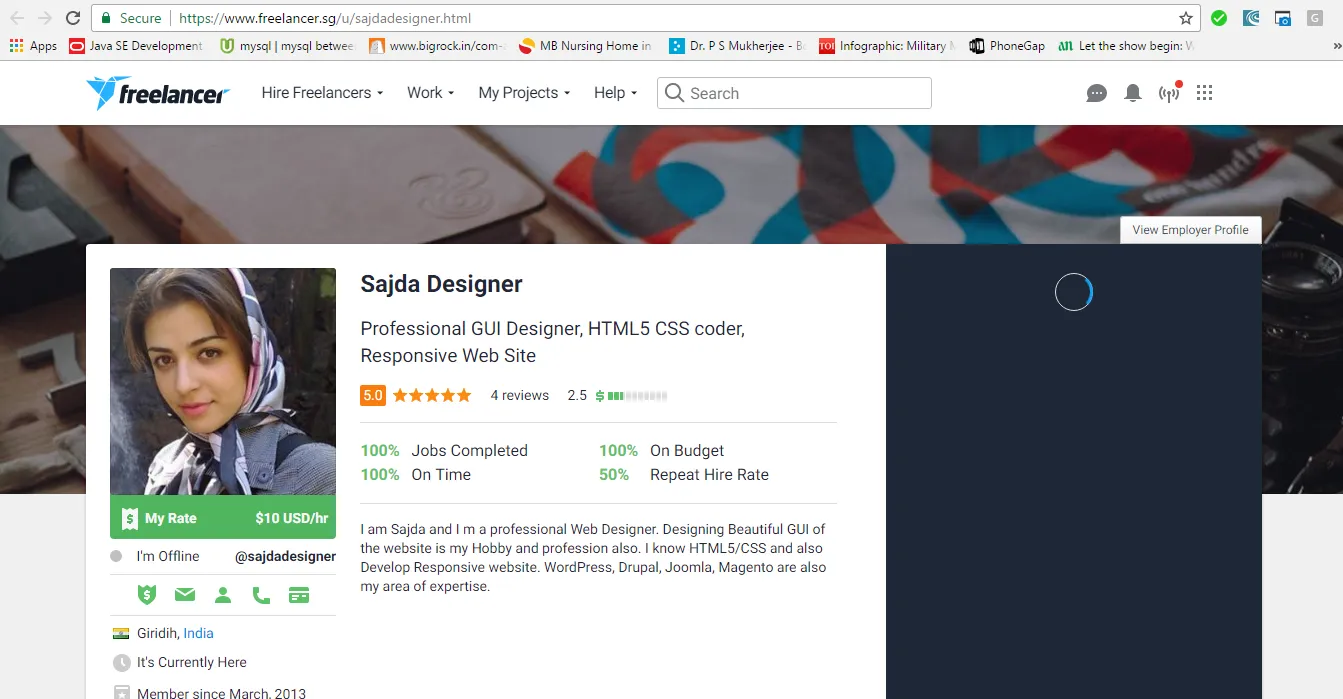This screenshot has height=699, width=1343.
Task: Expand the Help menu
Action: click(615, 92)
